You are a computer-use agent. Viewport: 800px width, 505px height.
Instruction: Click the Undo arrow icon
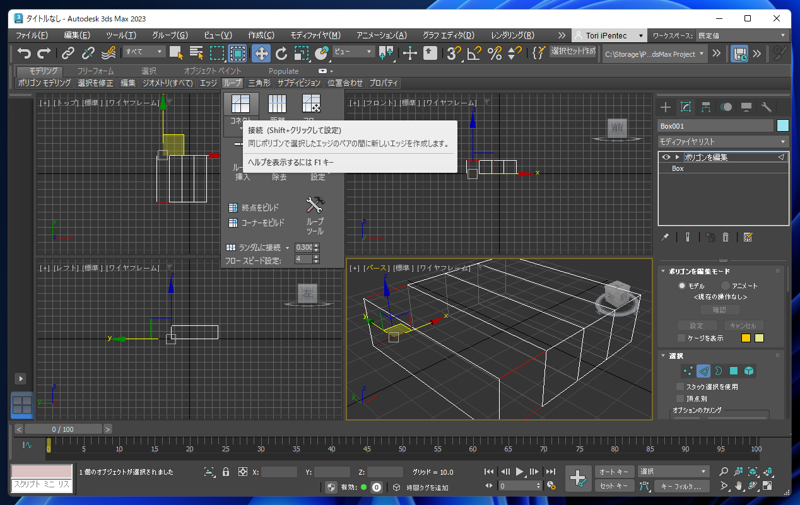point(24,53)
